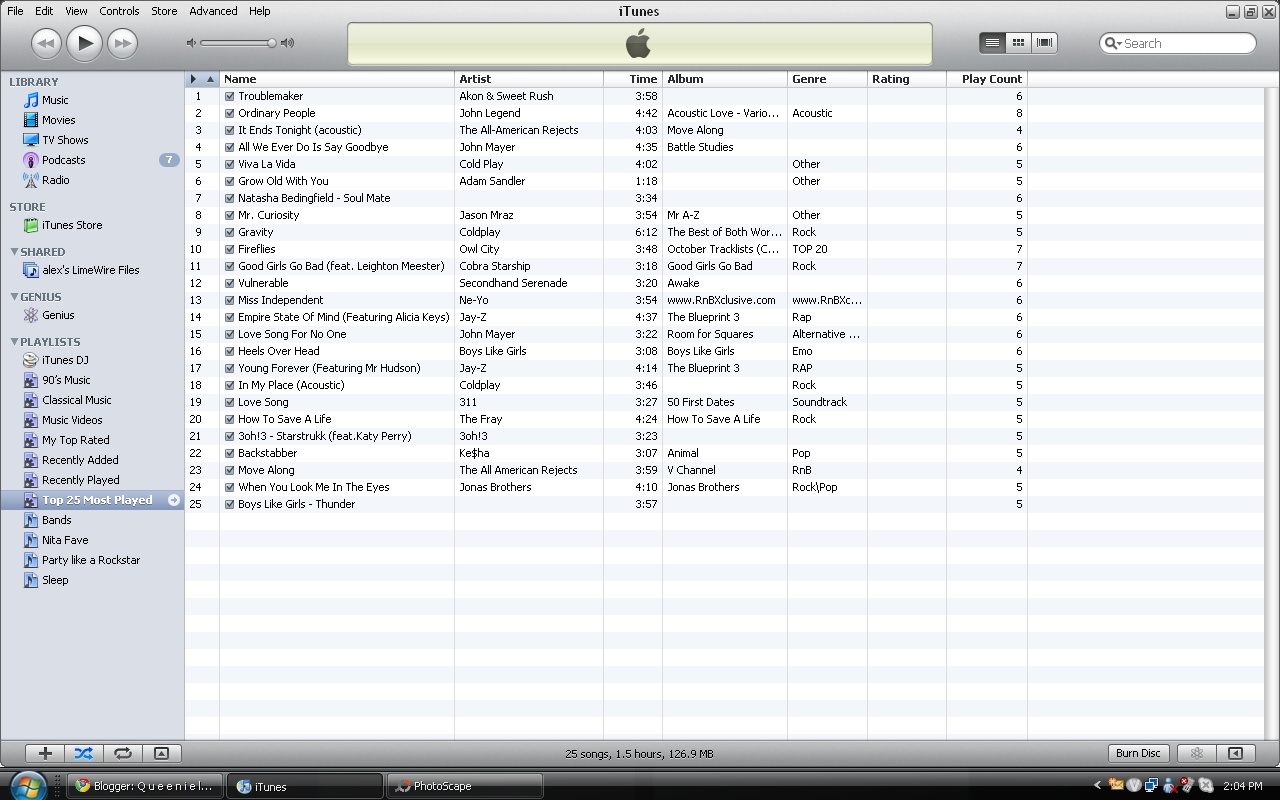The height and width of the screenshot is (800, 1280).
Task: Collapse the SHARED section triangle
Action: 14,252
